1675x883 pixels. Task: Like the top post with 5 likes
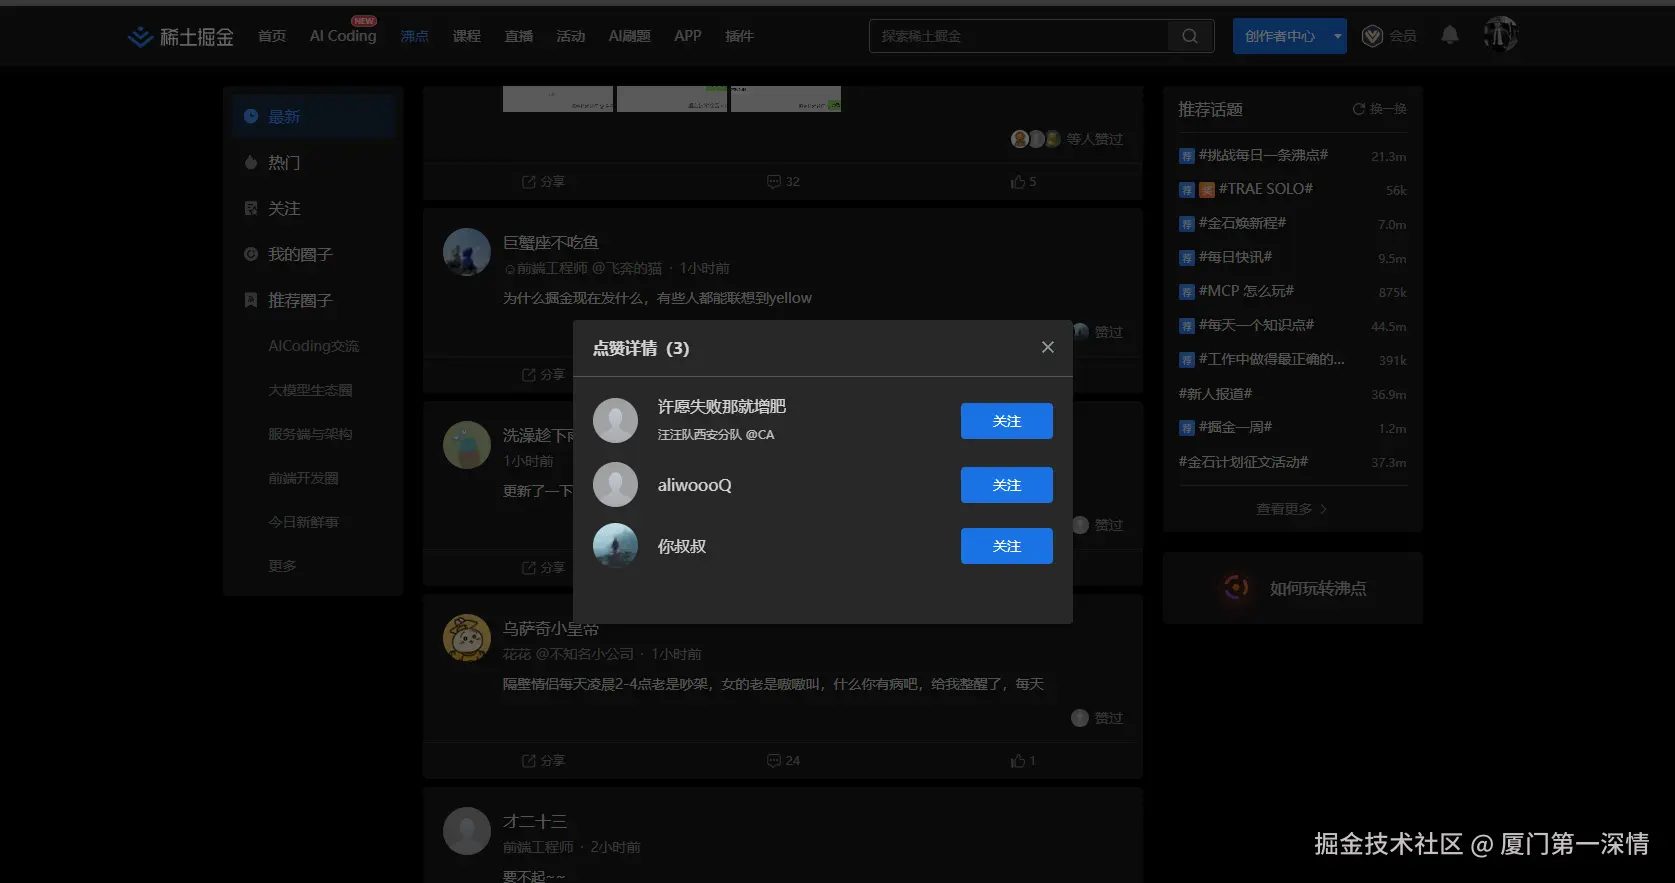coord(1023,182)
